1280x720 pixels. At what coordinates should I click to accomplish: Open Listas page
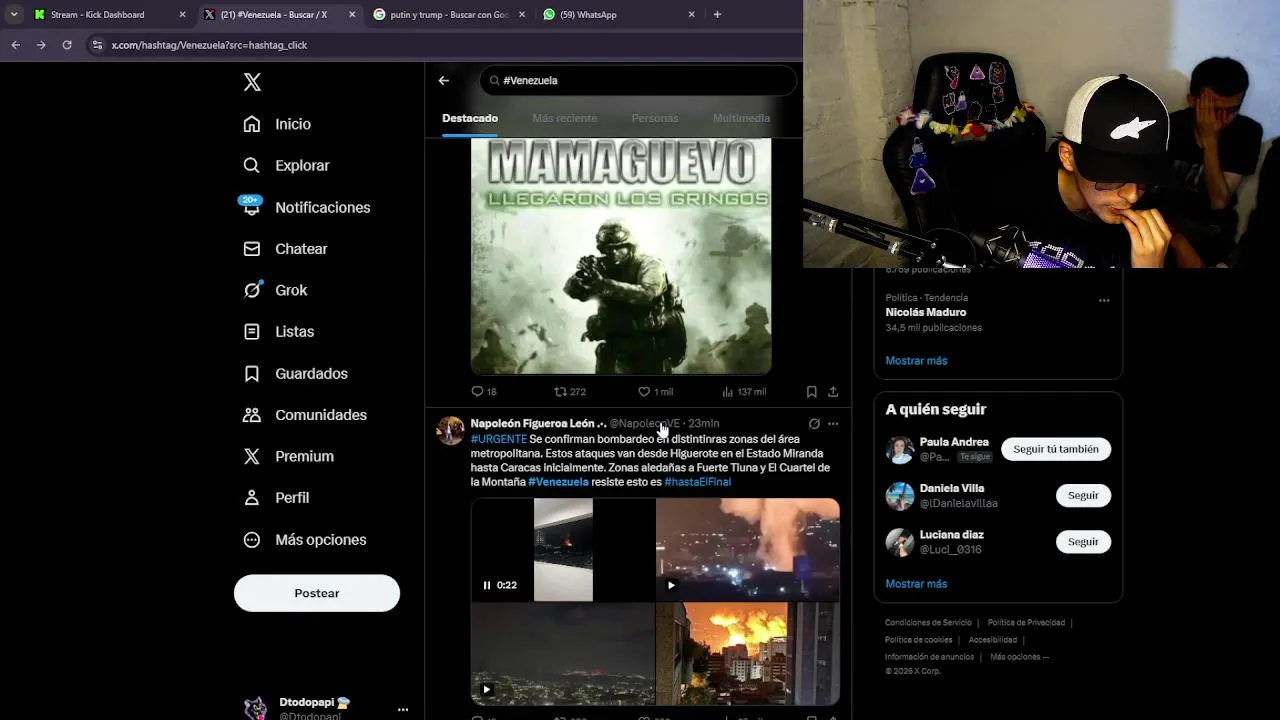279,332
